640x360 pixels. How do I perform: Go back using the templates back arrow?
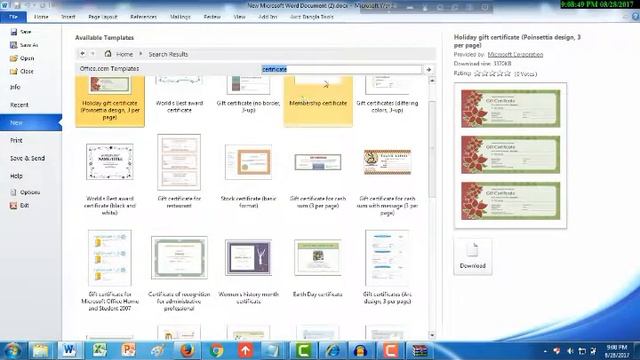83,54
